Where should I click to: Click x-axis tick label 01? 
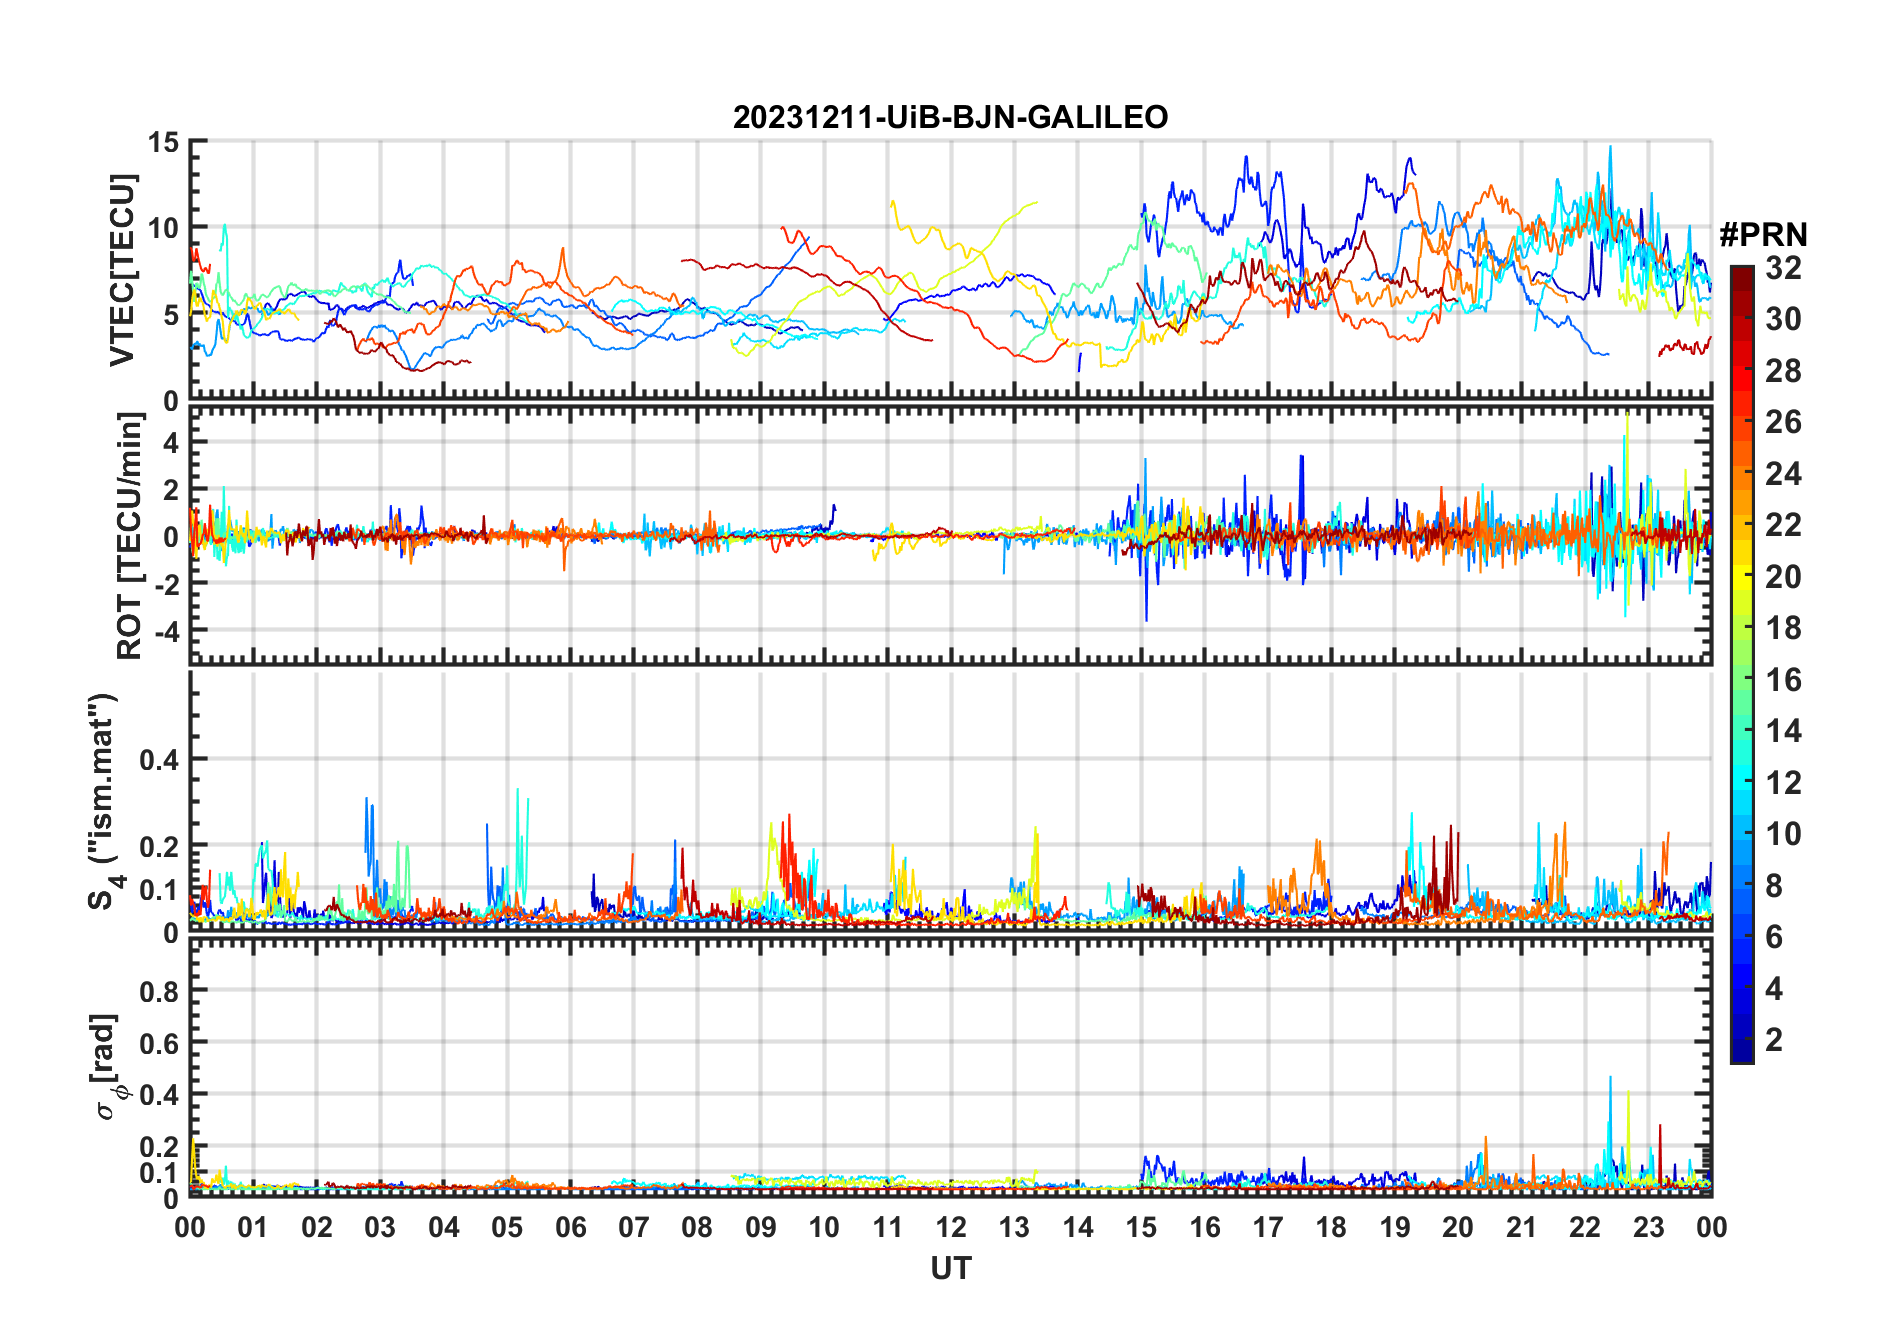pyautogui.click(x=253, y=1227)
